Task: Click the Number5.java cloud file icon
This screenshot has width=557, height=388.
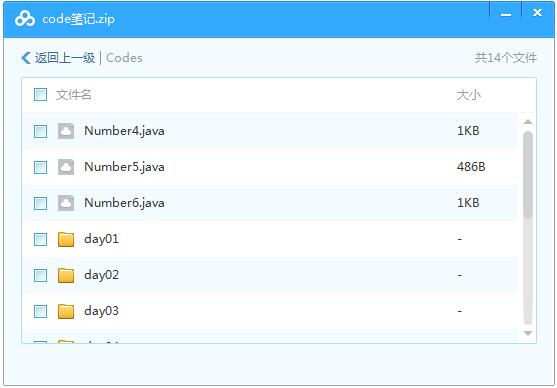Action: (x=66, y=167)
